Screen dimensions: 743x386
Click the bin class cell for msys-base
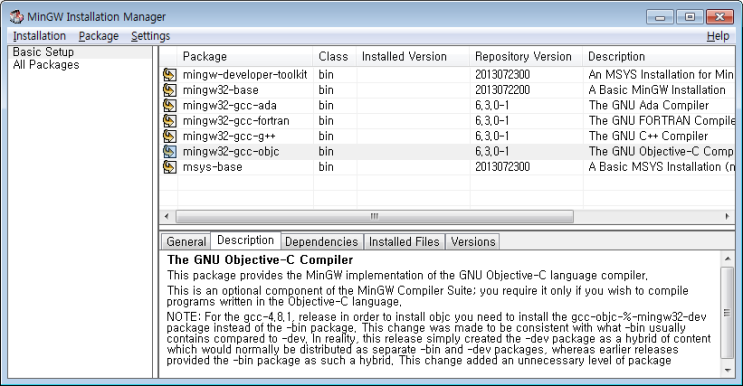(x=326, y=167)
